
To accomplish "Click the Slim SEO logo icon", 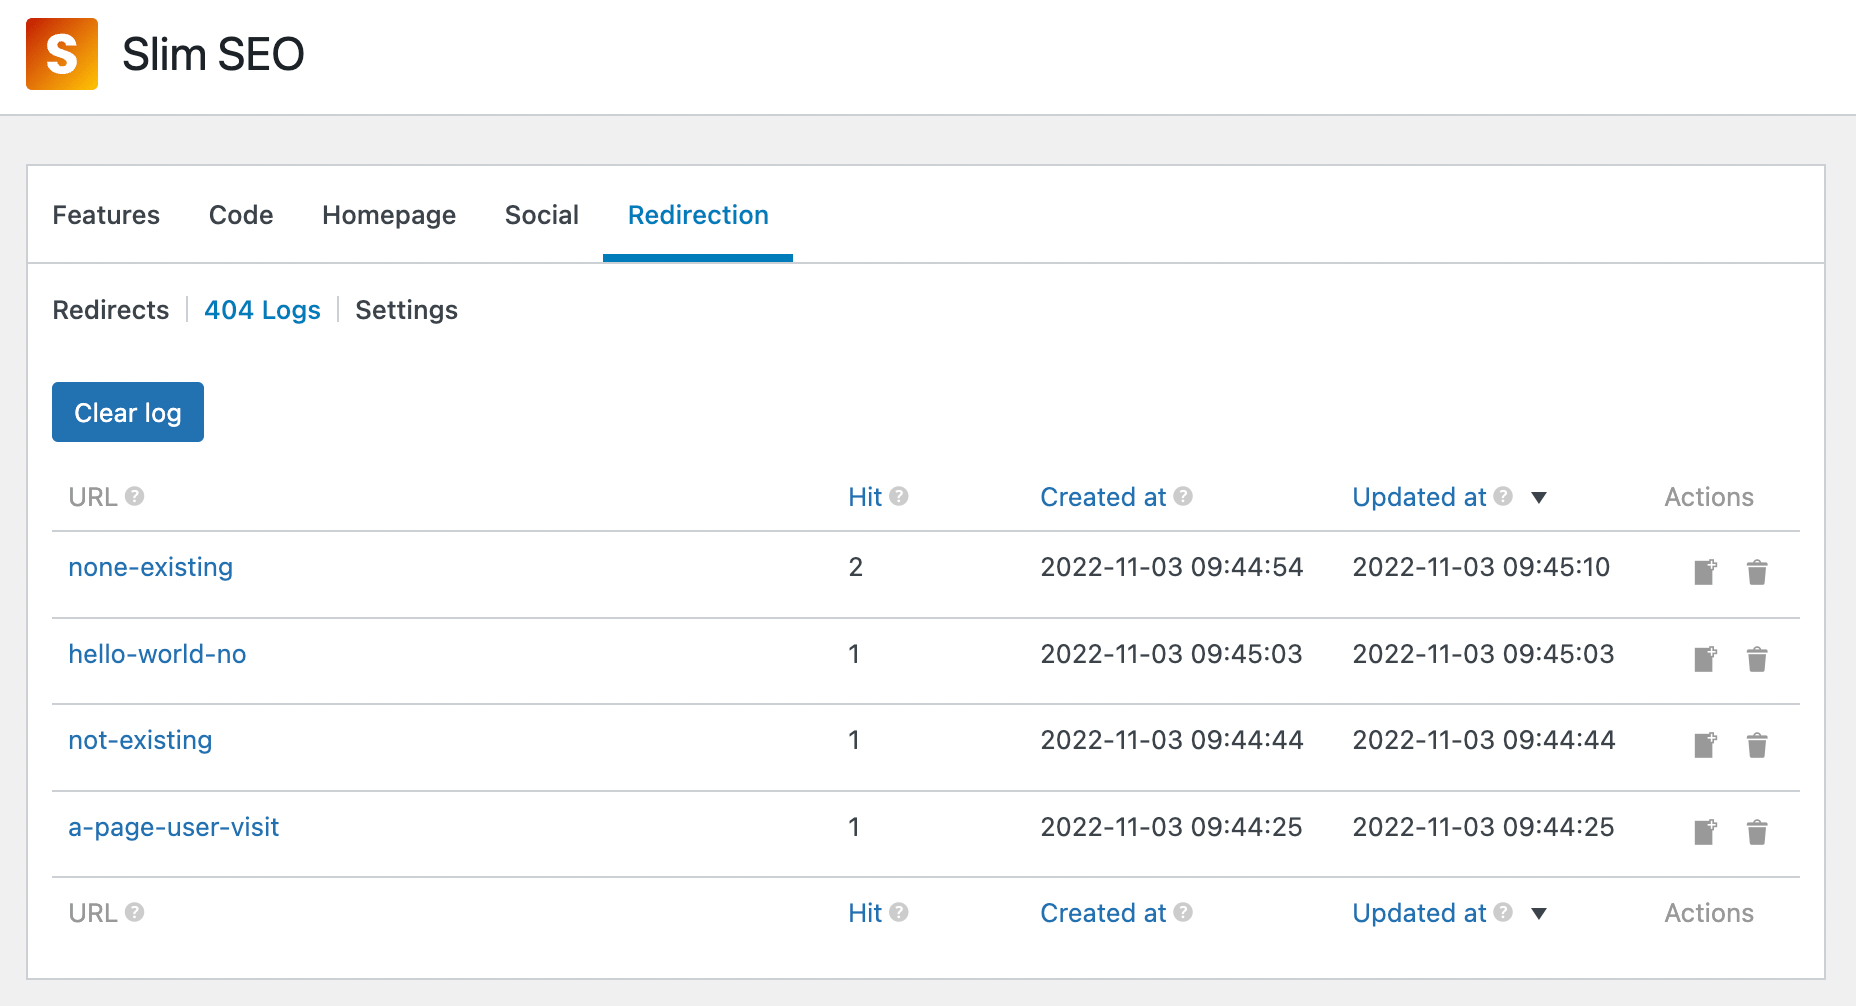I will pyautogui.click(x=62, y=54).
